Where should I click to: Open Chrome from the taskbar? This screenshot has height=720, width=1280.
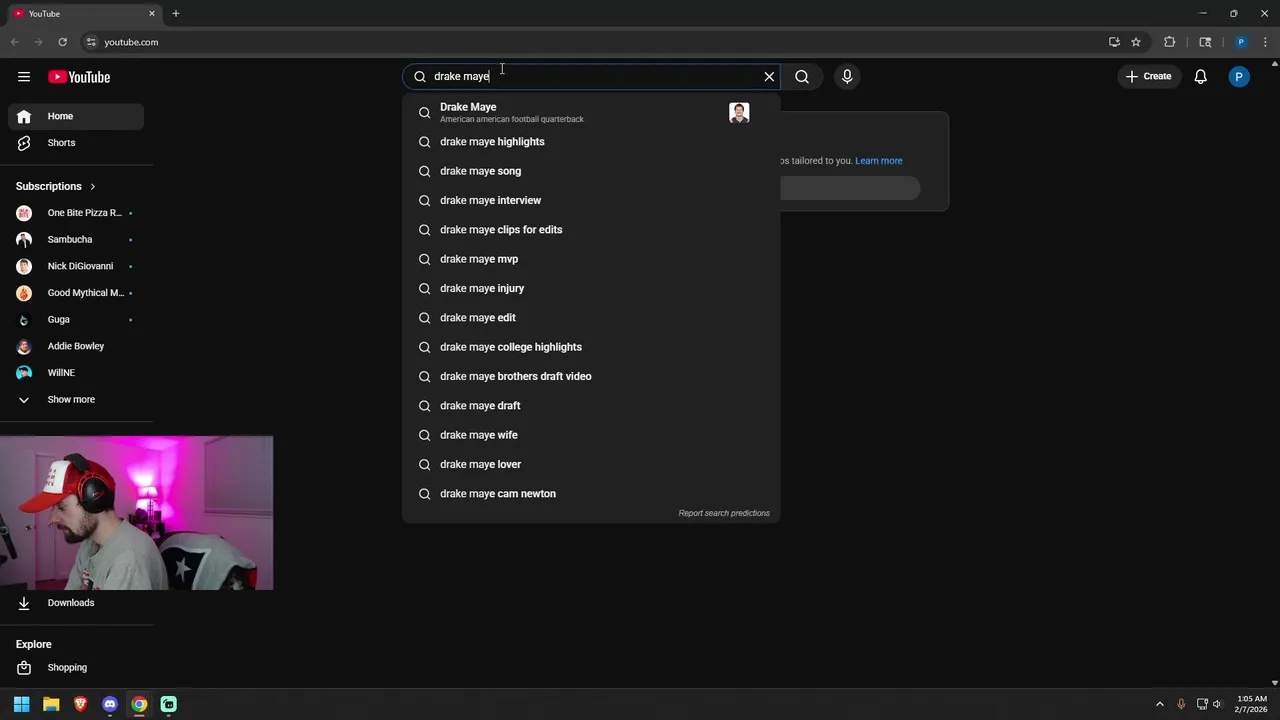[x=139, y=704]
